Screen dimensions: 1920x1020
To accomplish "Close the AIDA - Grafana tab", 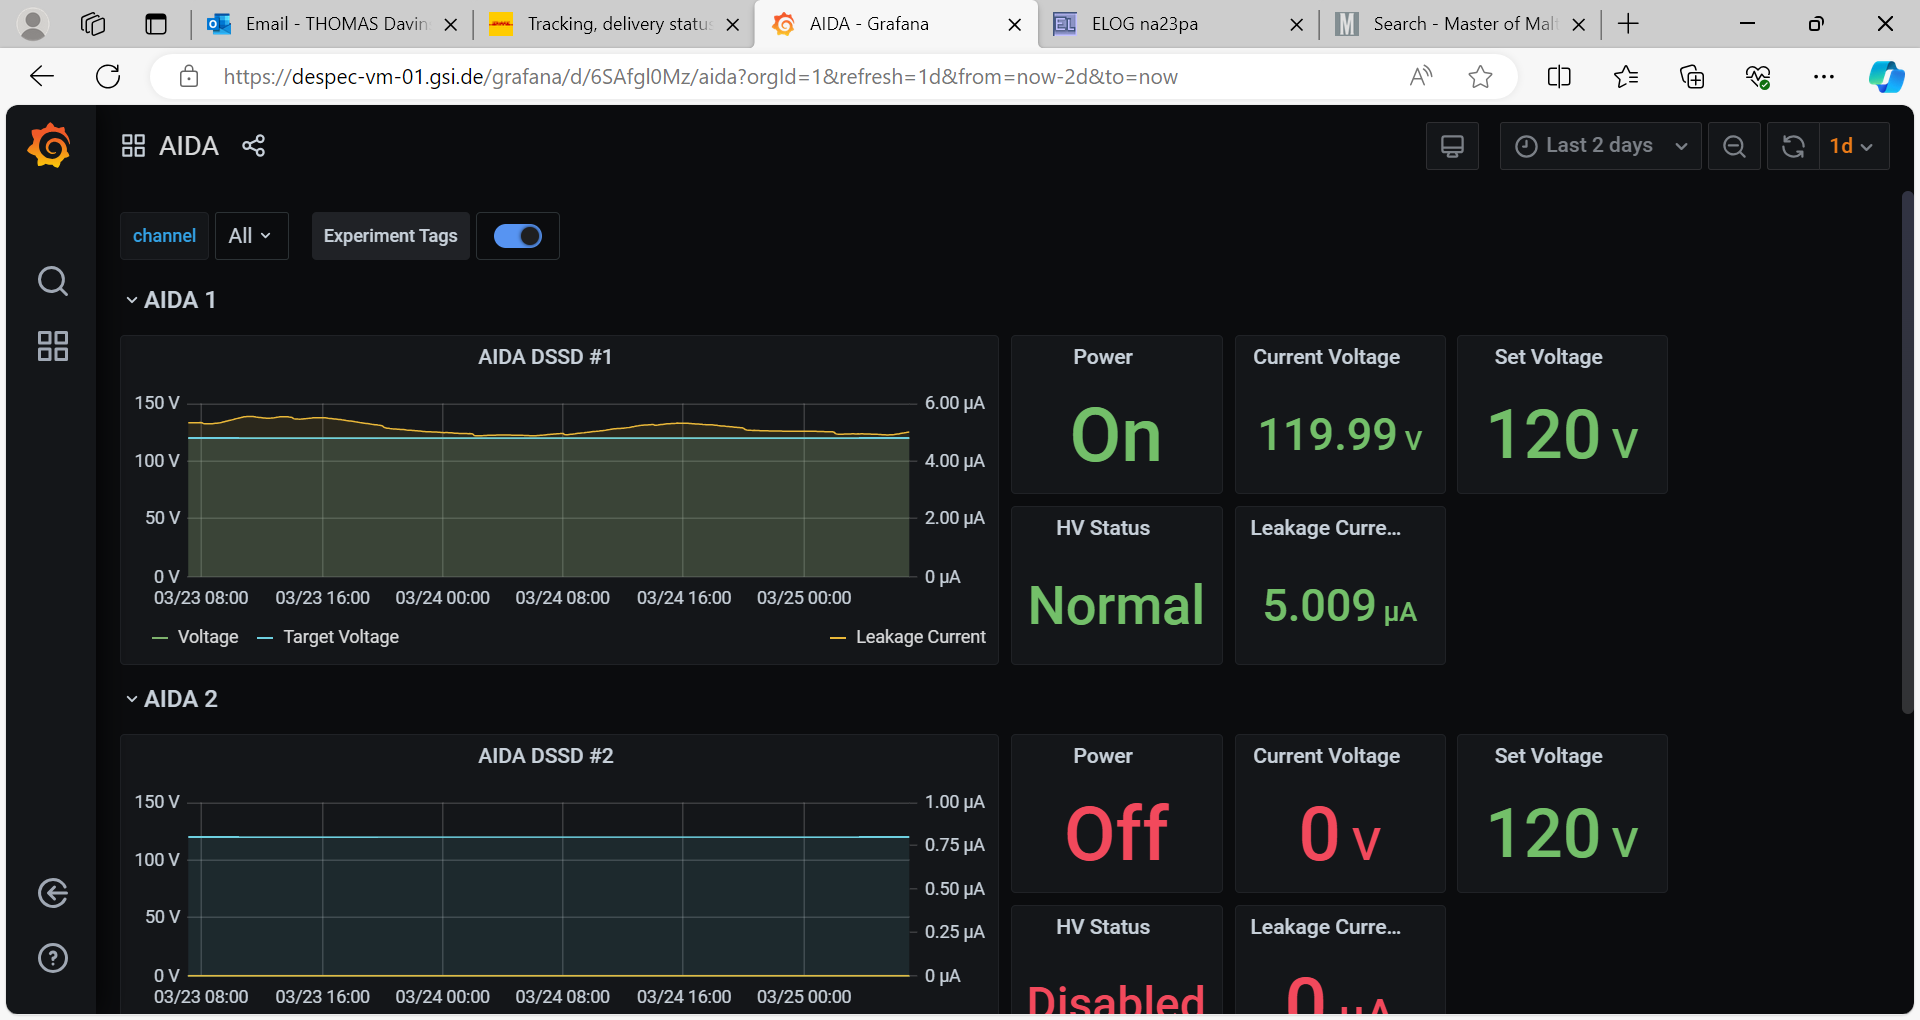I will tap(1015, 24).
